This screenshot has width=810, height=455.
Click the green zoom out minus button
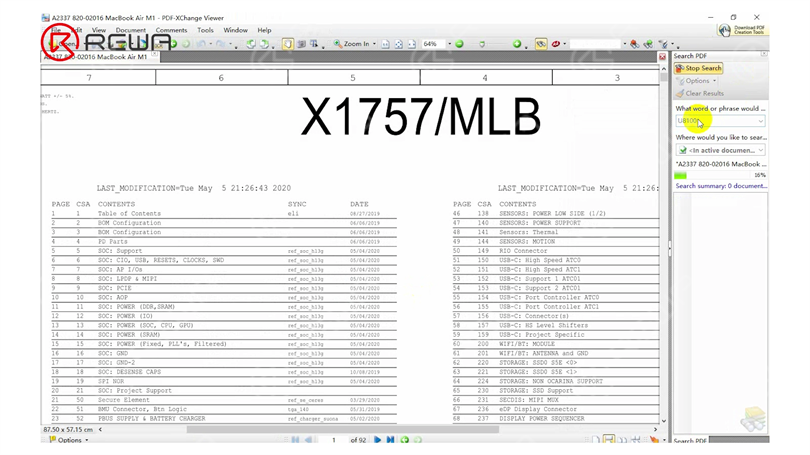pos(459,44)
